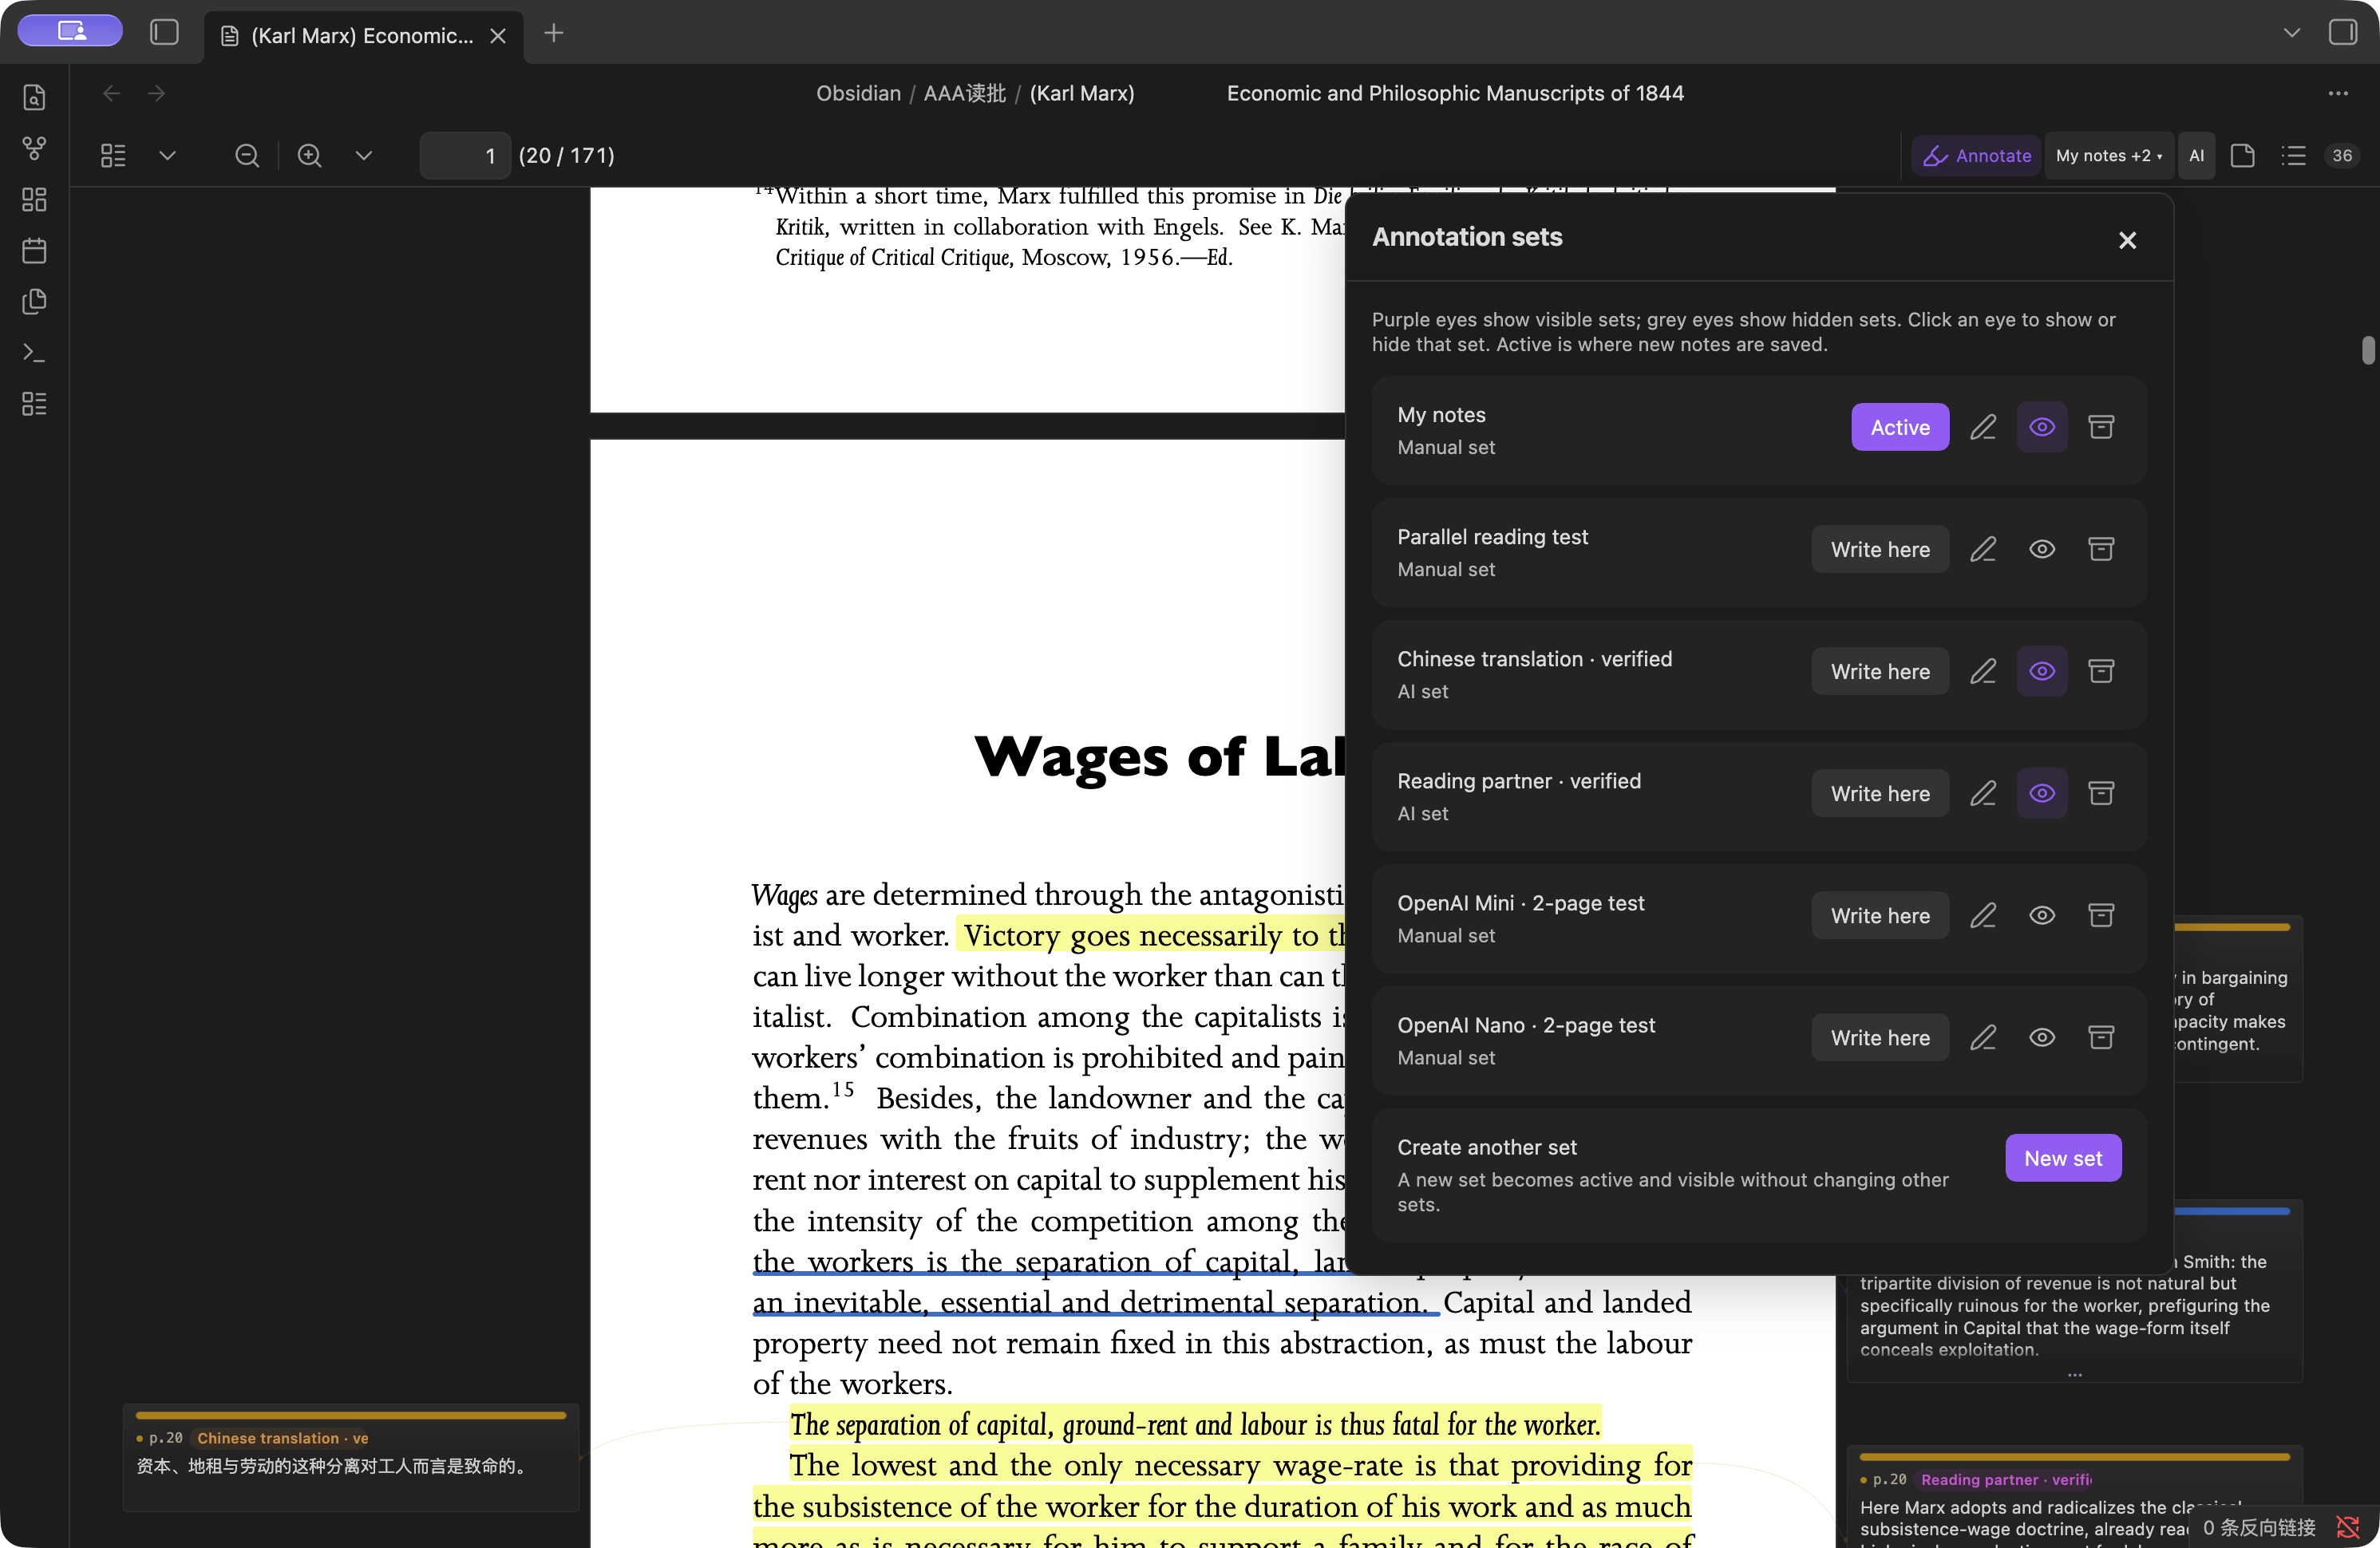Screen dimensions: 2380x1548
Task: Edit the OpenAI Nano set name
Action: click(x=1983, y=1037)
